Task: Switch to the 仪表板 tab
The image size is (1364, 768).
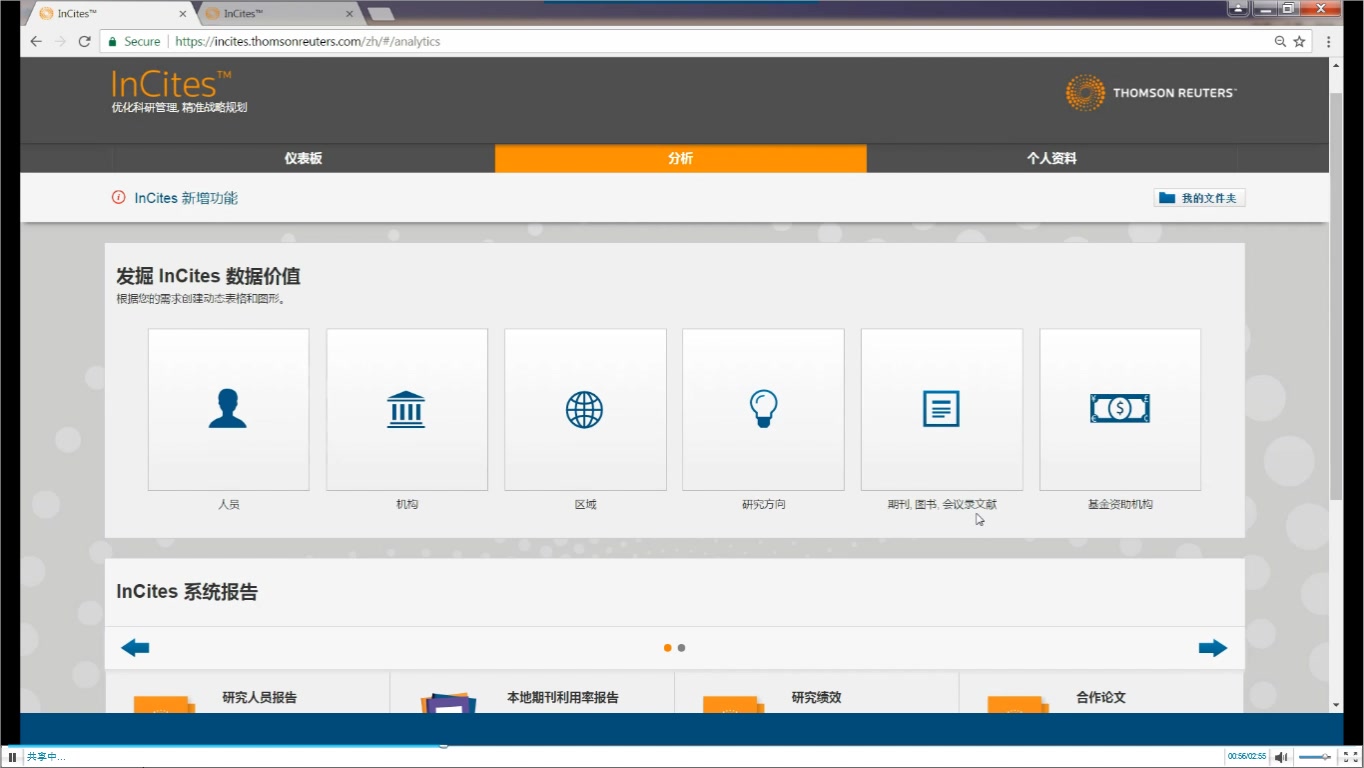Action: 303,158
